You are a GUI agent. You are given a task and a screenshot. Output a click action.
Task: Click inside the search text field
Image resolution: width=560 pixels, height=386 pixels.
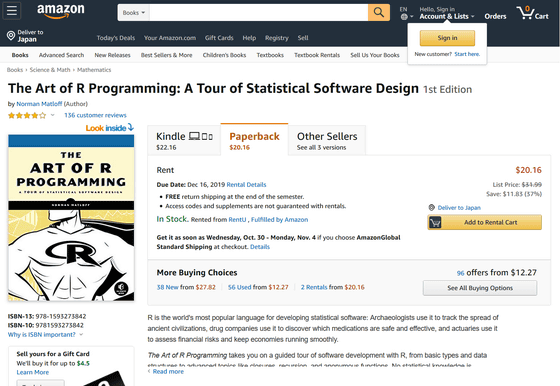(259, 12)
